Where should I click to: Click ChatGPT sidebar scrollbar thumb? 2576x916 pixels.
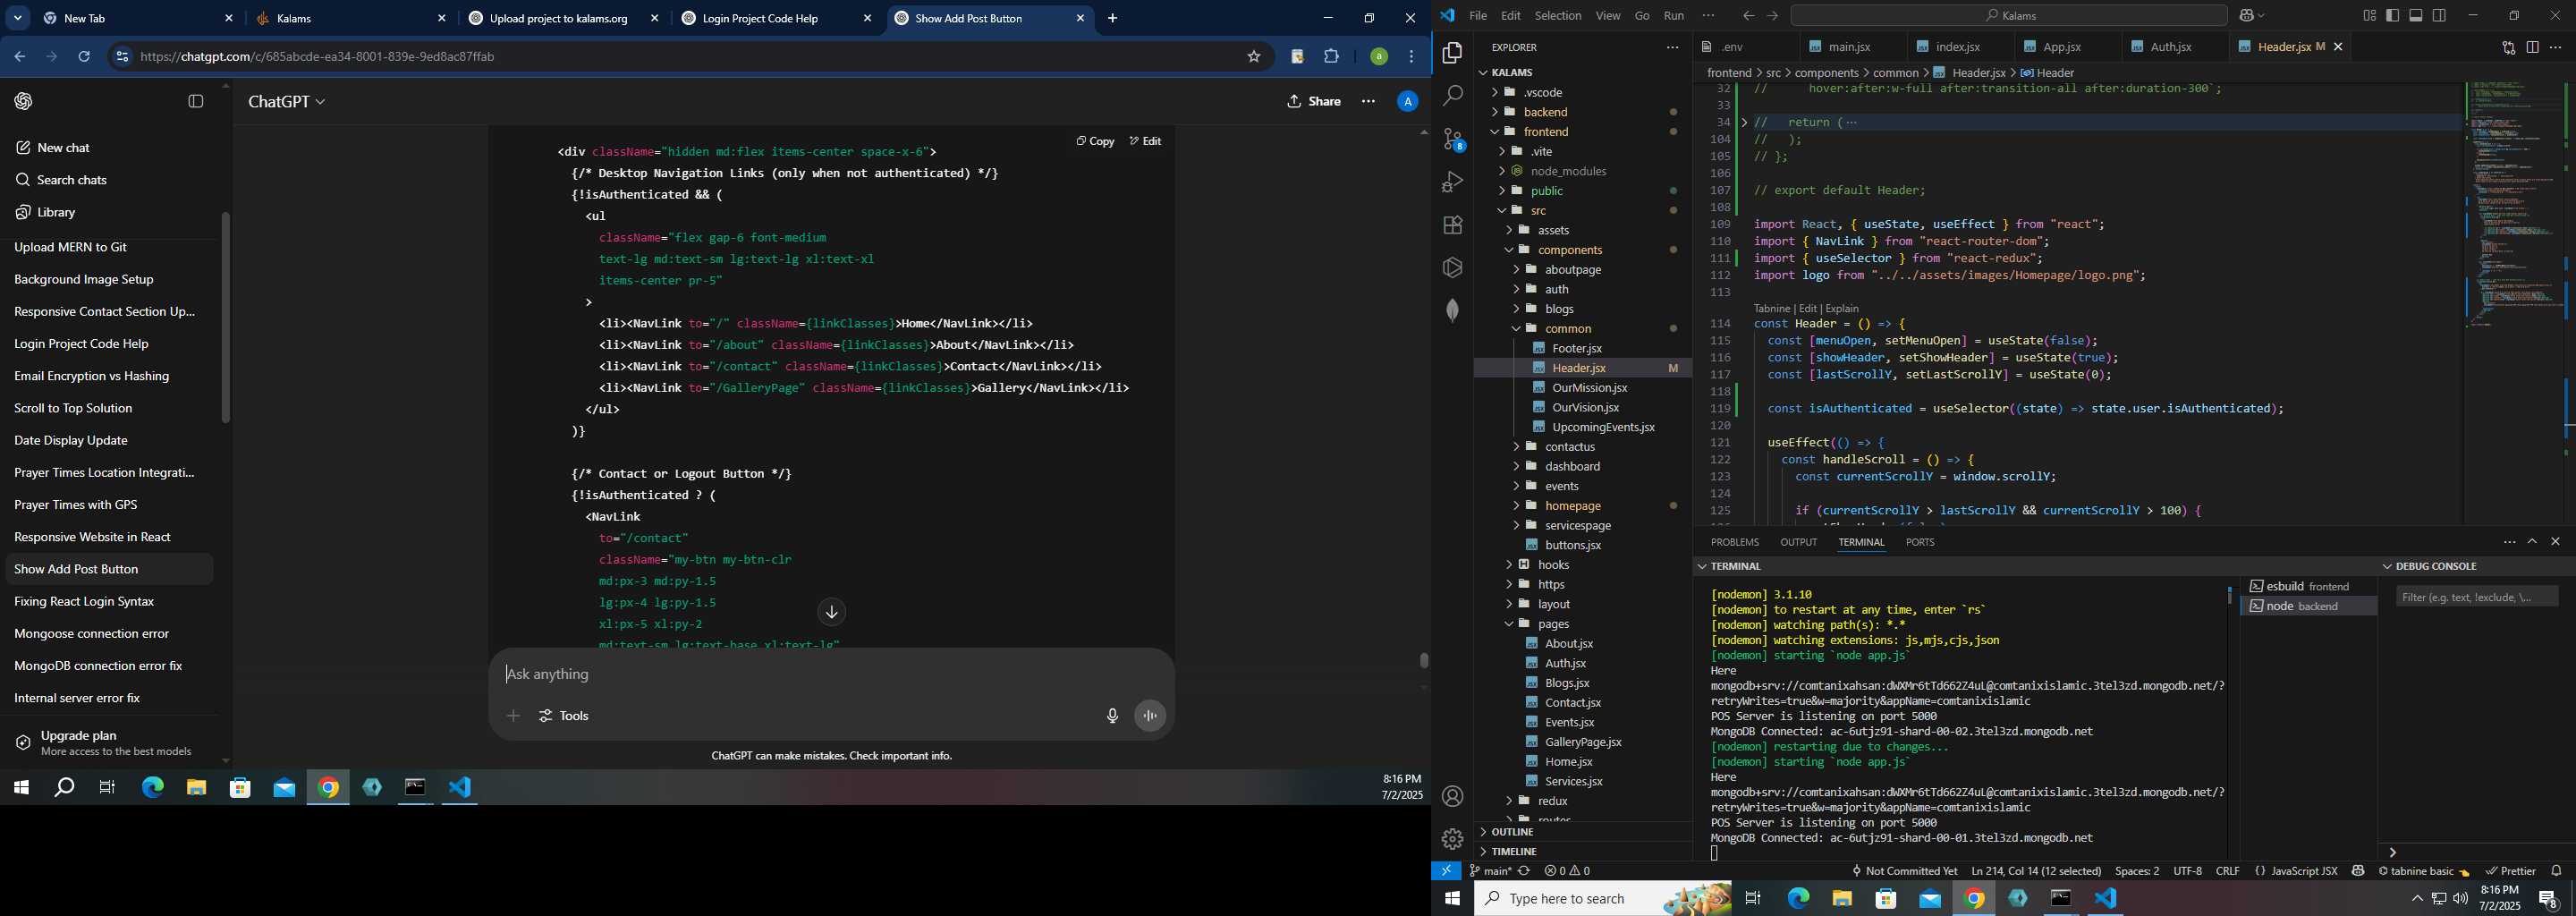pyautogui.click(x=226, y=317)
